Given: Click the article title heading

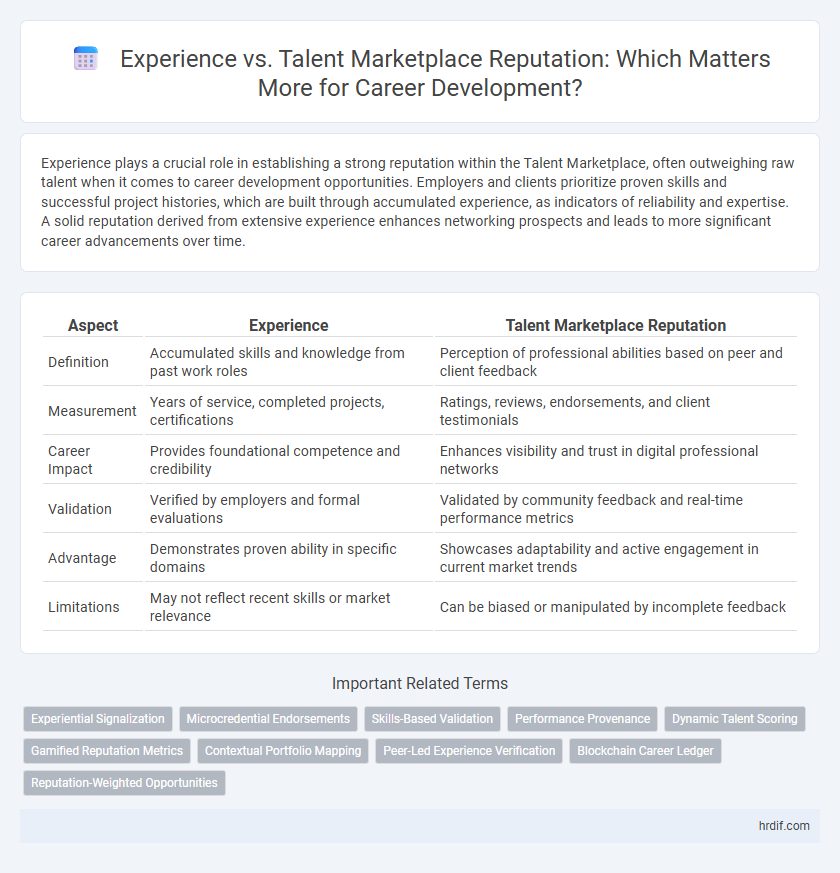Looking at the screenshot, I should click(x=445, y=73).
